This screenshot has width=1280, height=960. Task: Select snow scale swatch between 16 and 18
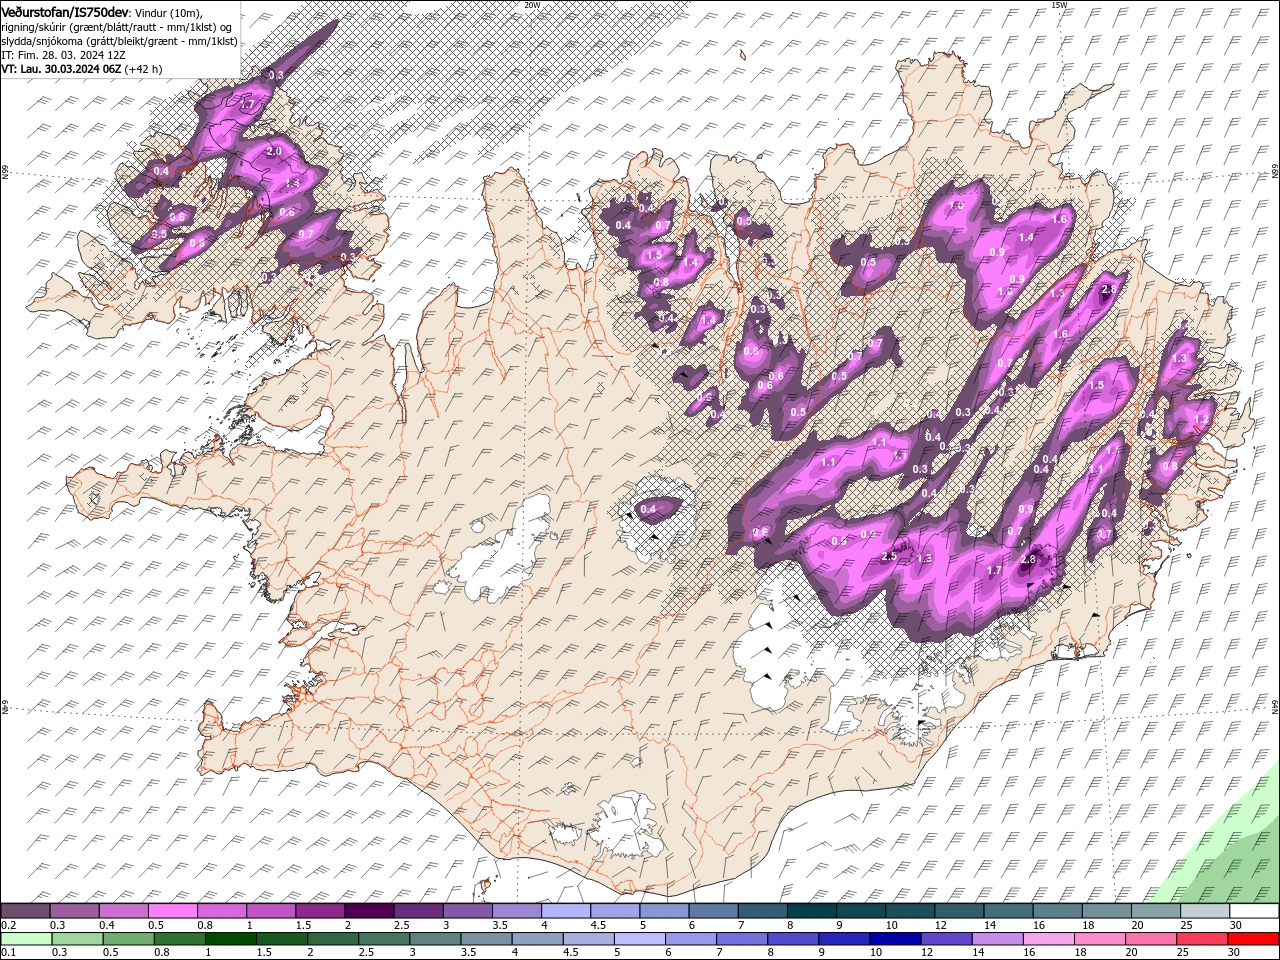coord(1057,911)
